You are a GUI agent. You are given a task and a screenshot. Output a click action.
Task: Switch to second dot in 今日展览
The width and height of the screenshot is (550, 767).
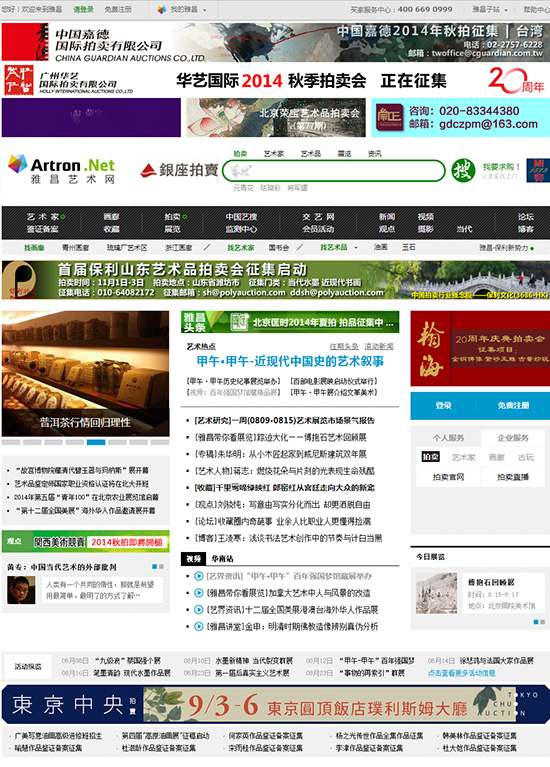click(x=542, y=622)
